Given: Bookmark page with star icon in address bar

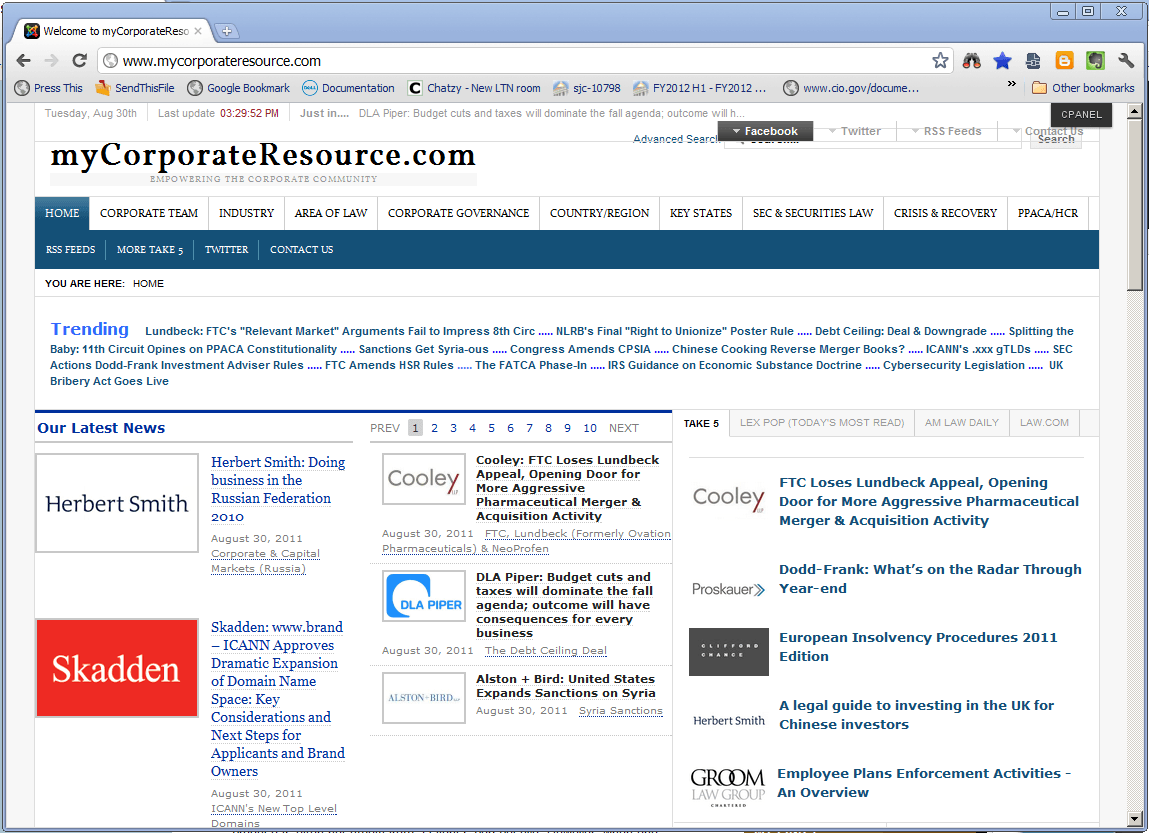Looking at the screenshot, I should coord(940,61).
